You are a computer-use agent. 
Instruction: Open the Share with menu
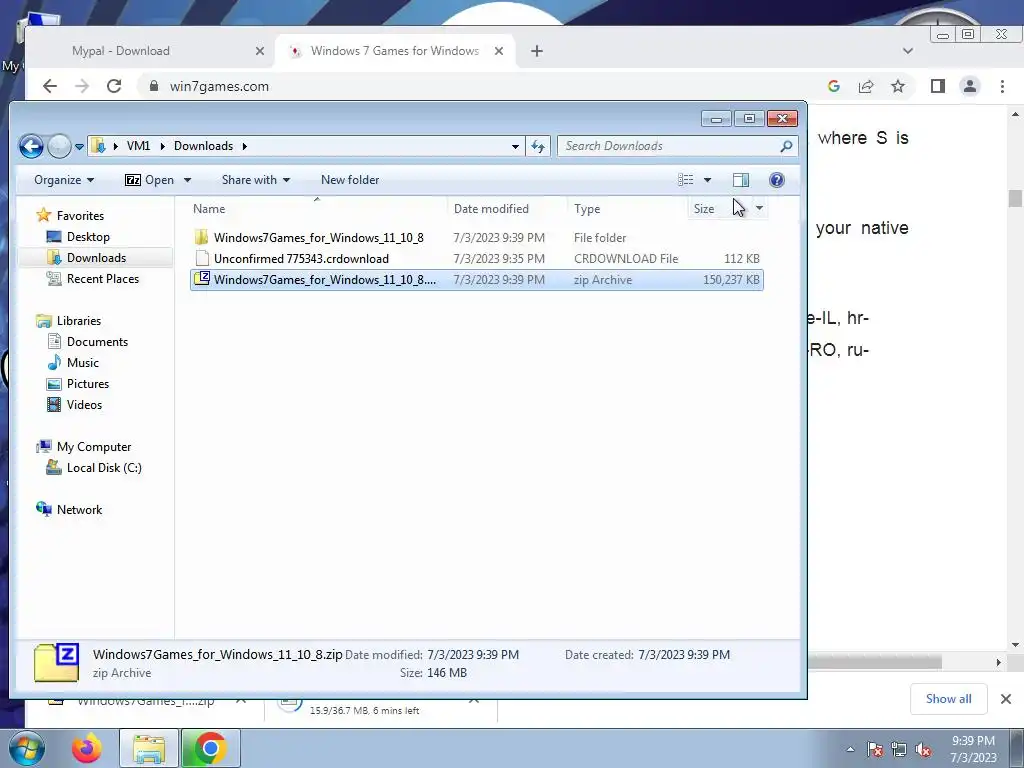pyautogui.click(x=255, y=180)
